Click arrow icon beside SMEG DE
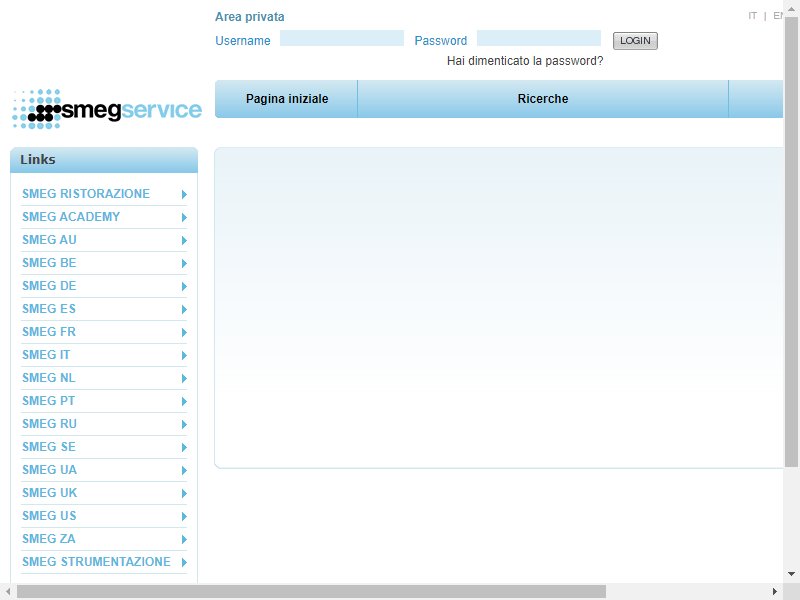The image size is (800, 600). coord(184,286)
